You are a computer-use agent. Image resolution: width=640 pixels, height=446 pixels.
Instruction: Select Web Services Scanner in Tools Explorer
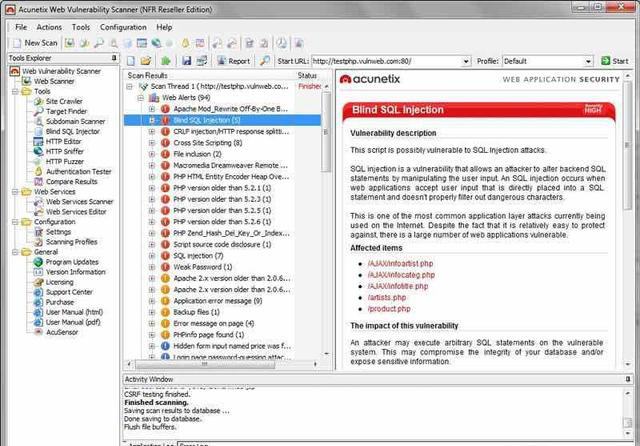point(80,202)
